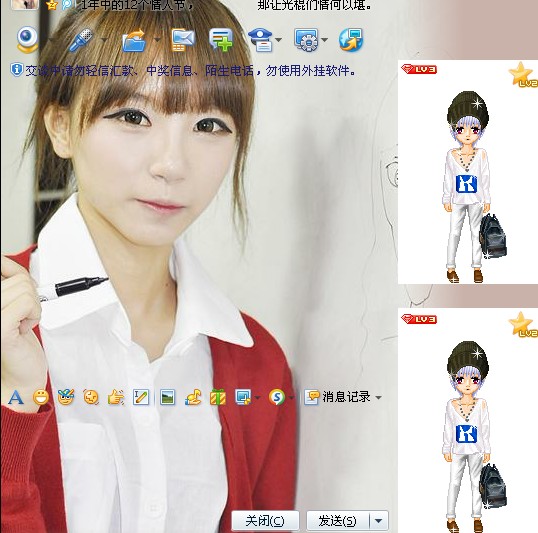Click the send file folder icon
The image size is (538, 533).
[x=134, y=40]
